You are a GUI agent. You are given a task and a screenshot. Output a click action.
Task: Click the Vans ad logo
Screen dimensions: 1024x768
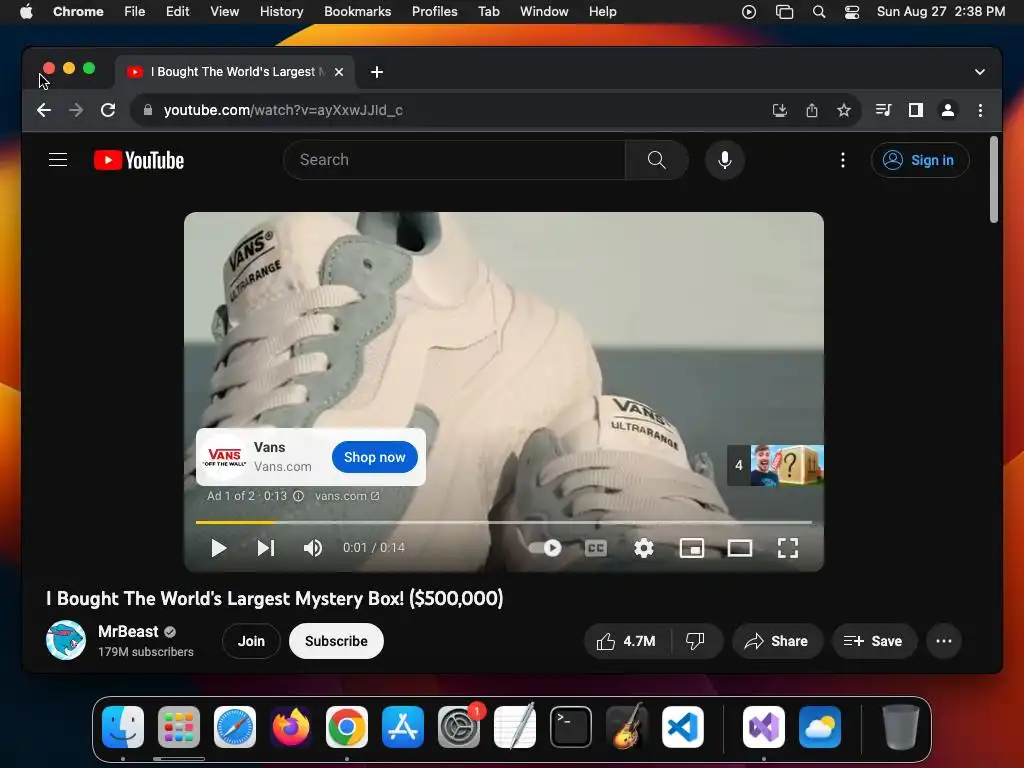[x=224, y=457]
